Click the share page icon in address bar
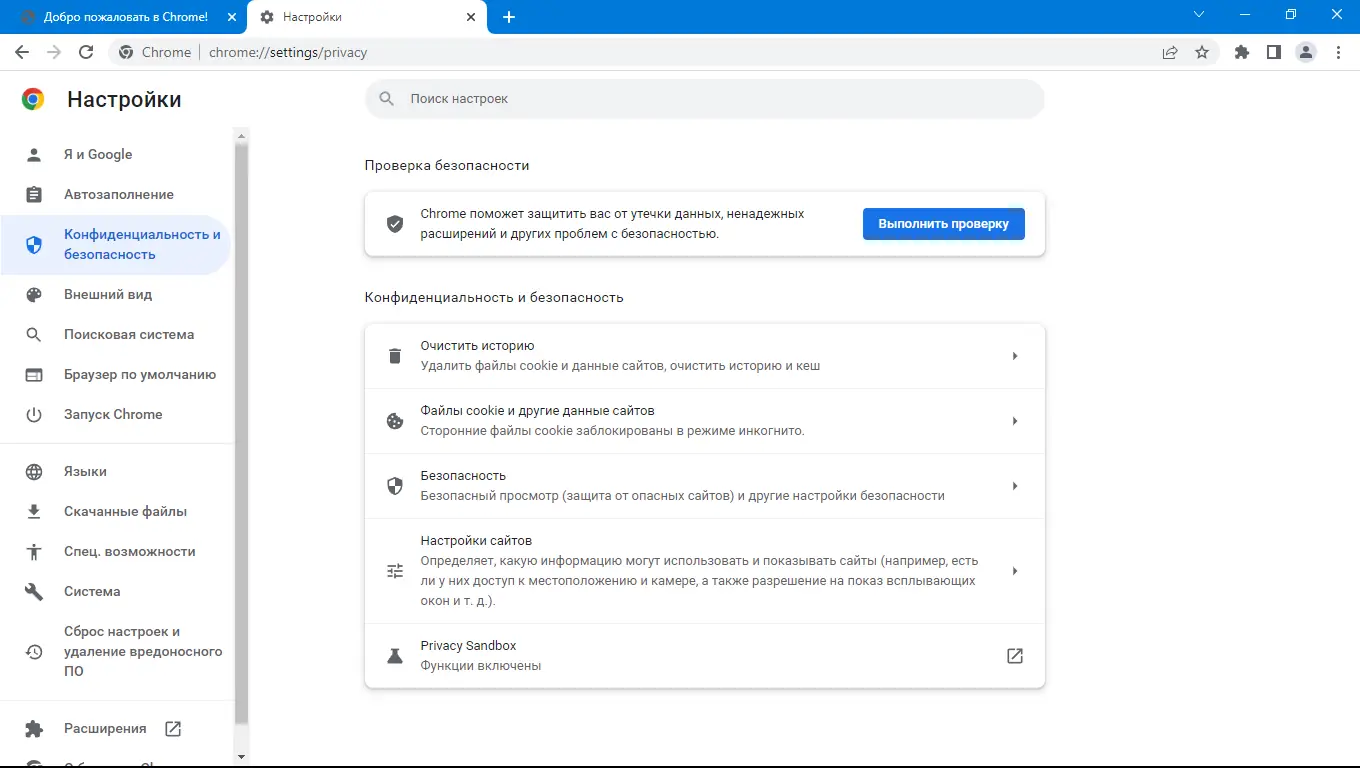The width and height of the screenshot is (1360, 768). tap(1170, 52)
